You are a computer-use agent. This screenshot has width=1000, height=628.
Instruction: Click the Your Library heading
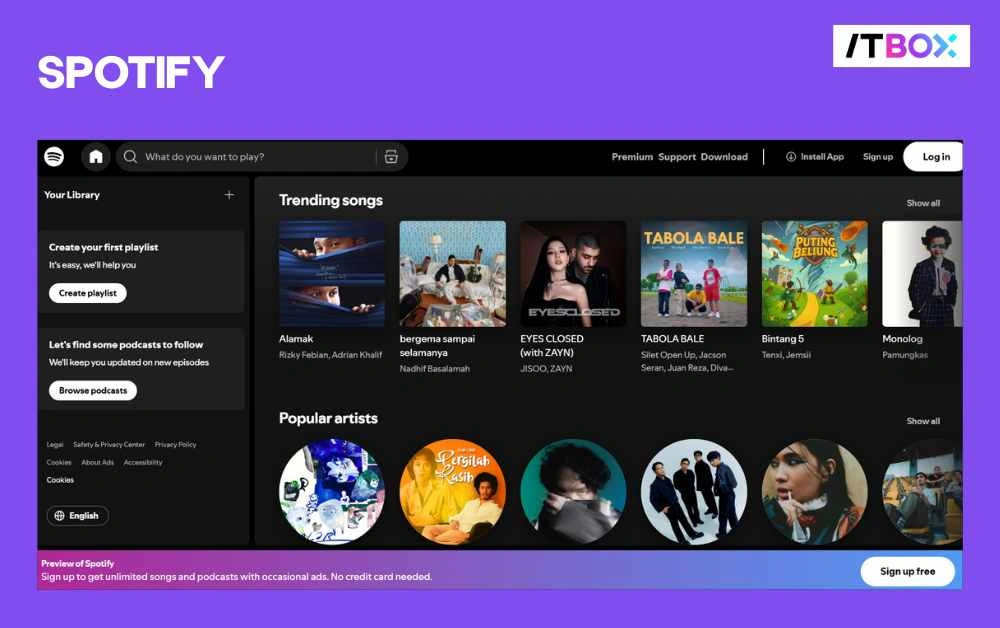click(x=72, y=195)
